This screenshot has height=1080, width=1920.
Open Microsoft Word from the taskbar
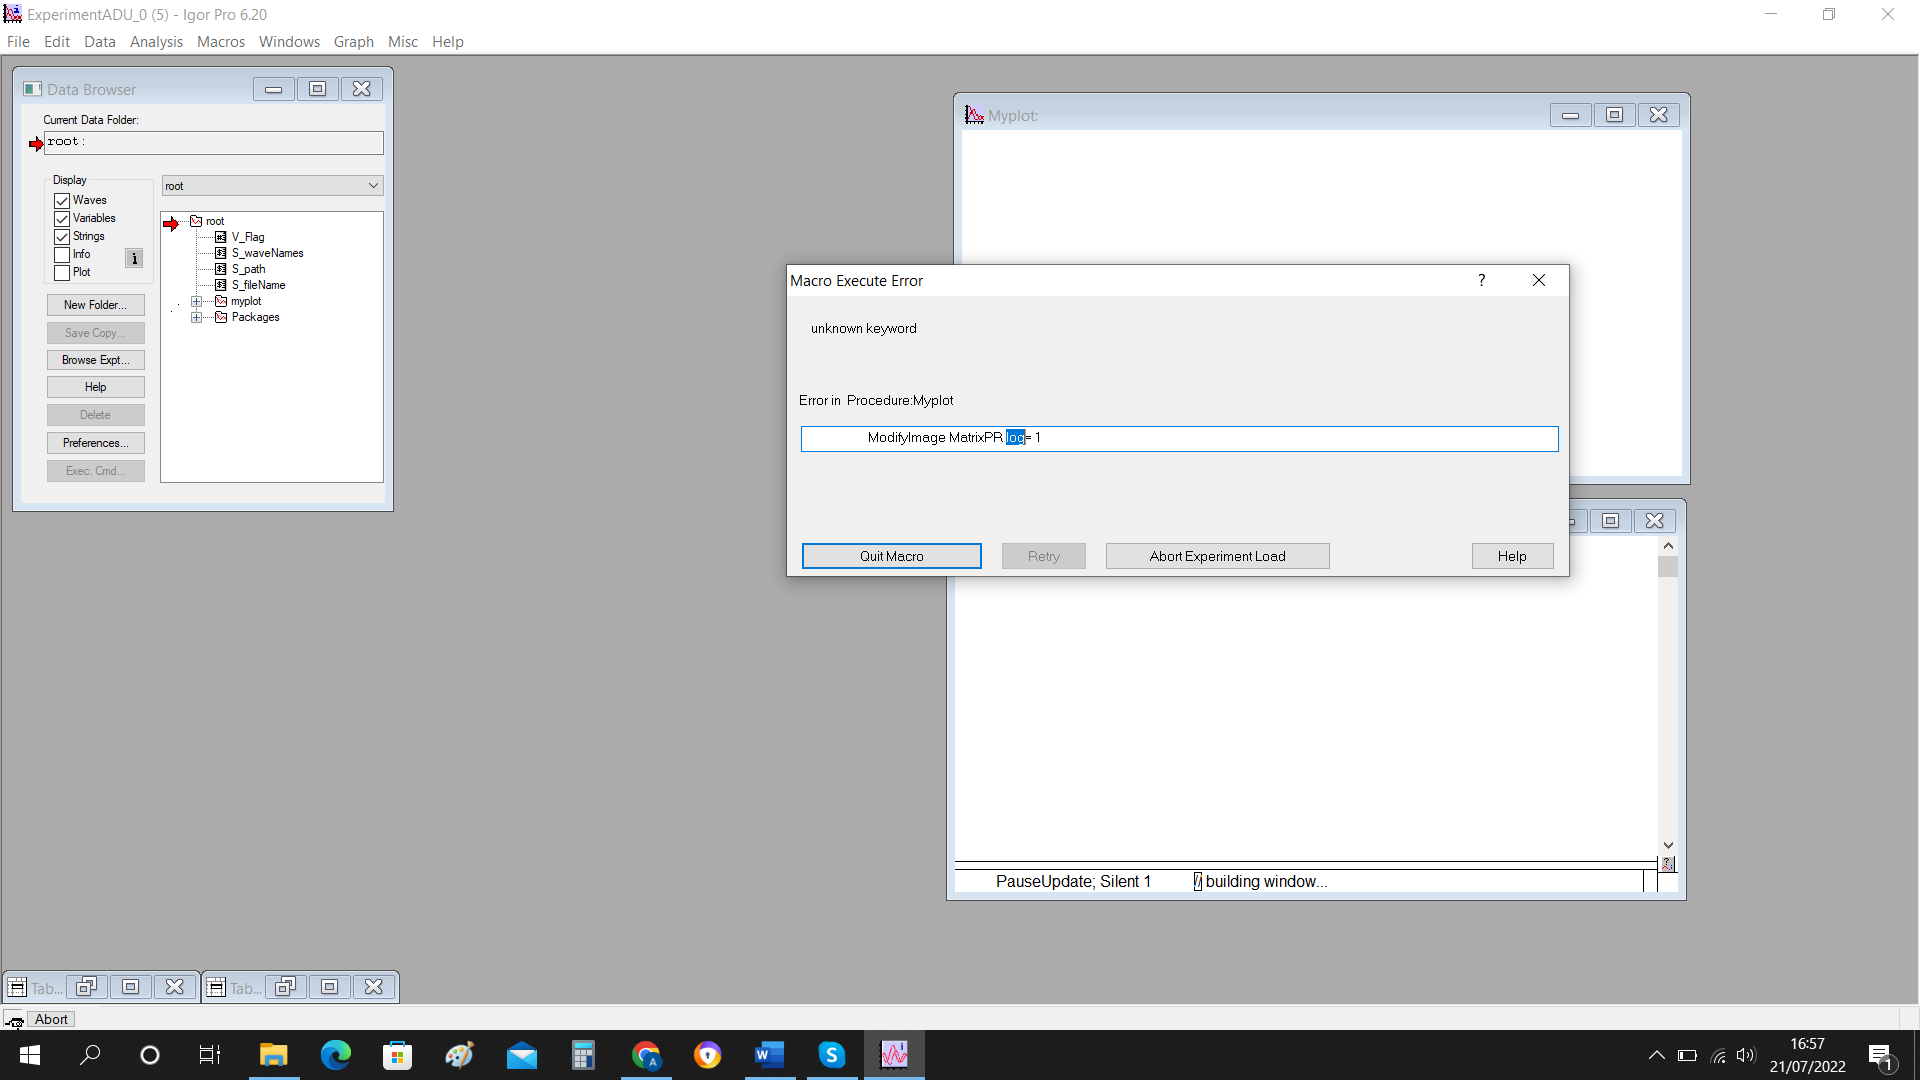pos(769,1055)
